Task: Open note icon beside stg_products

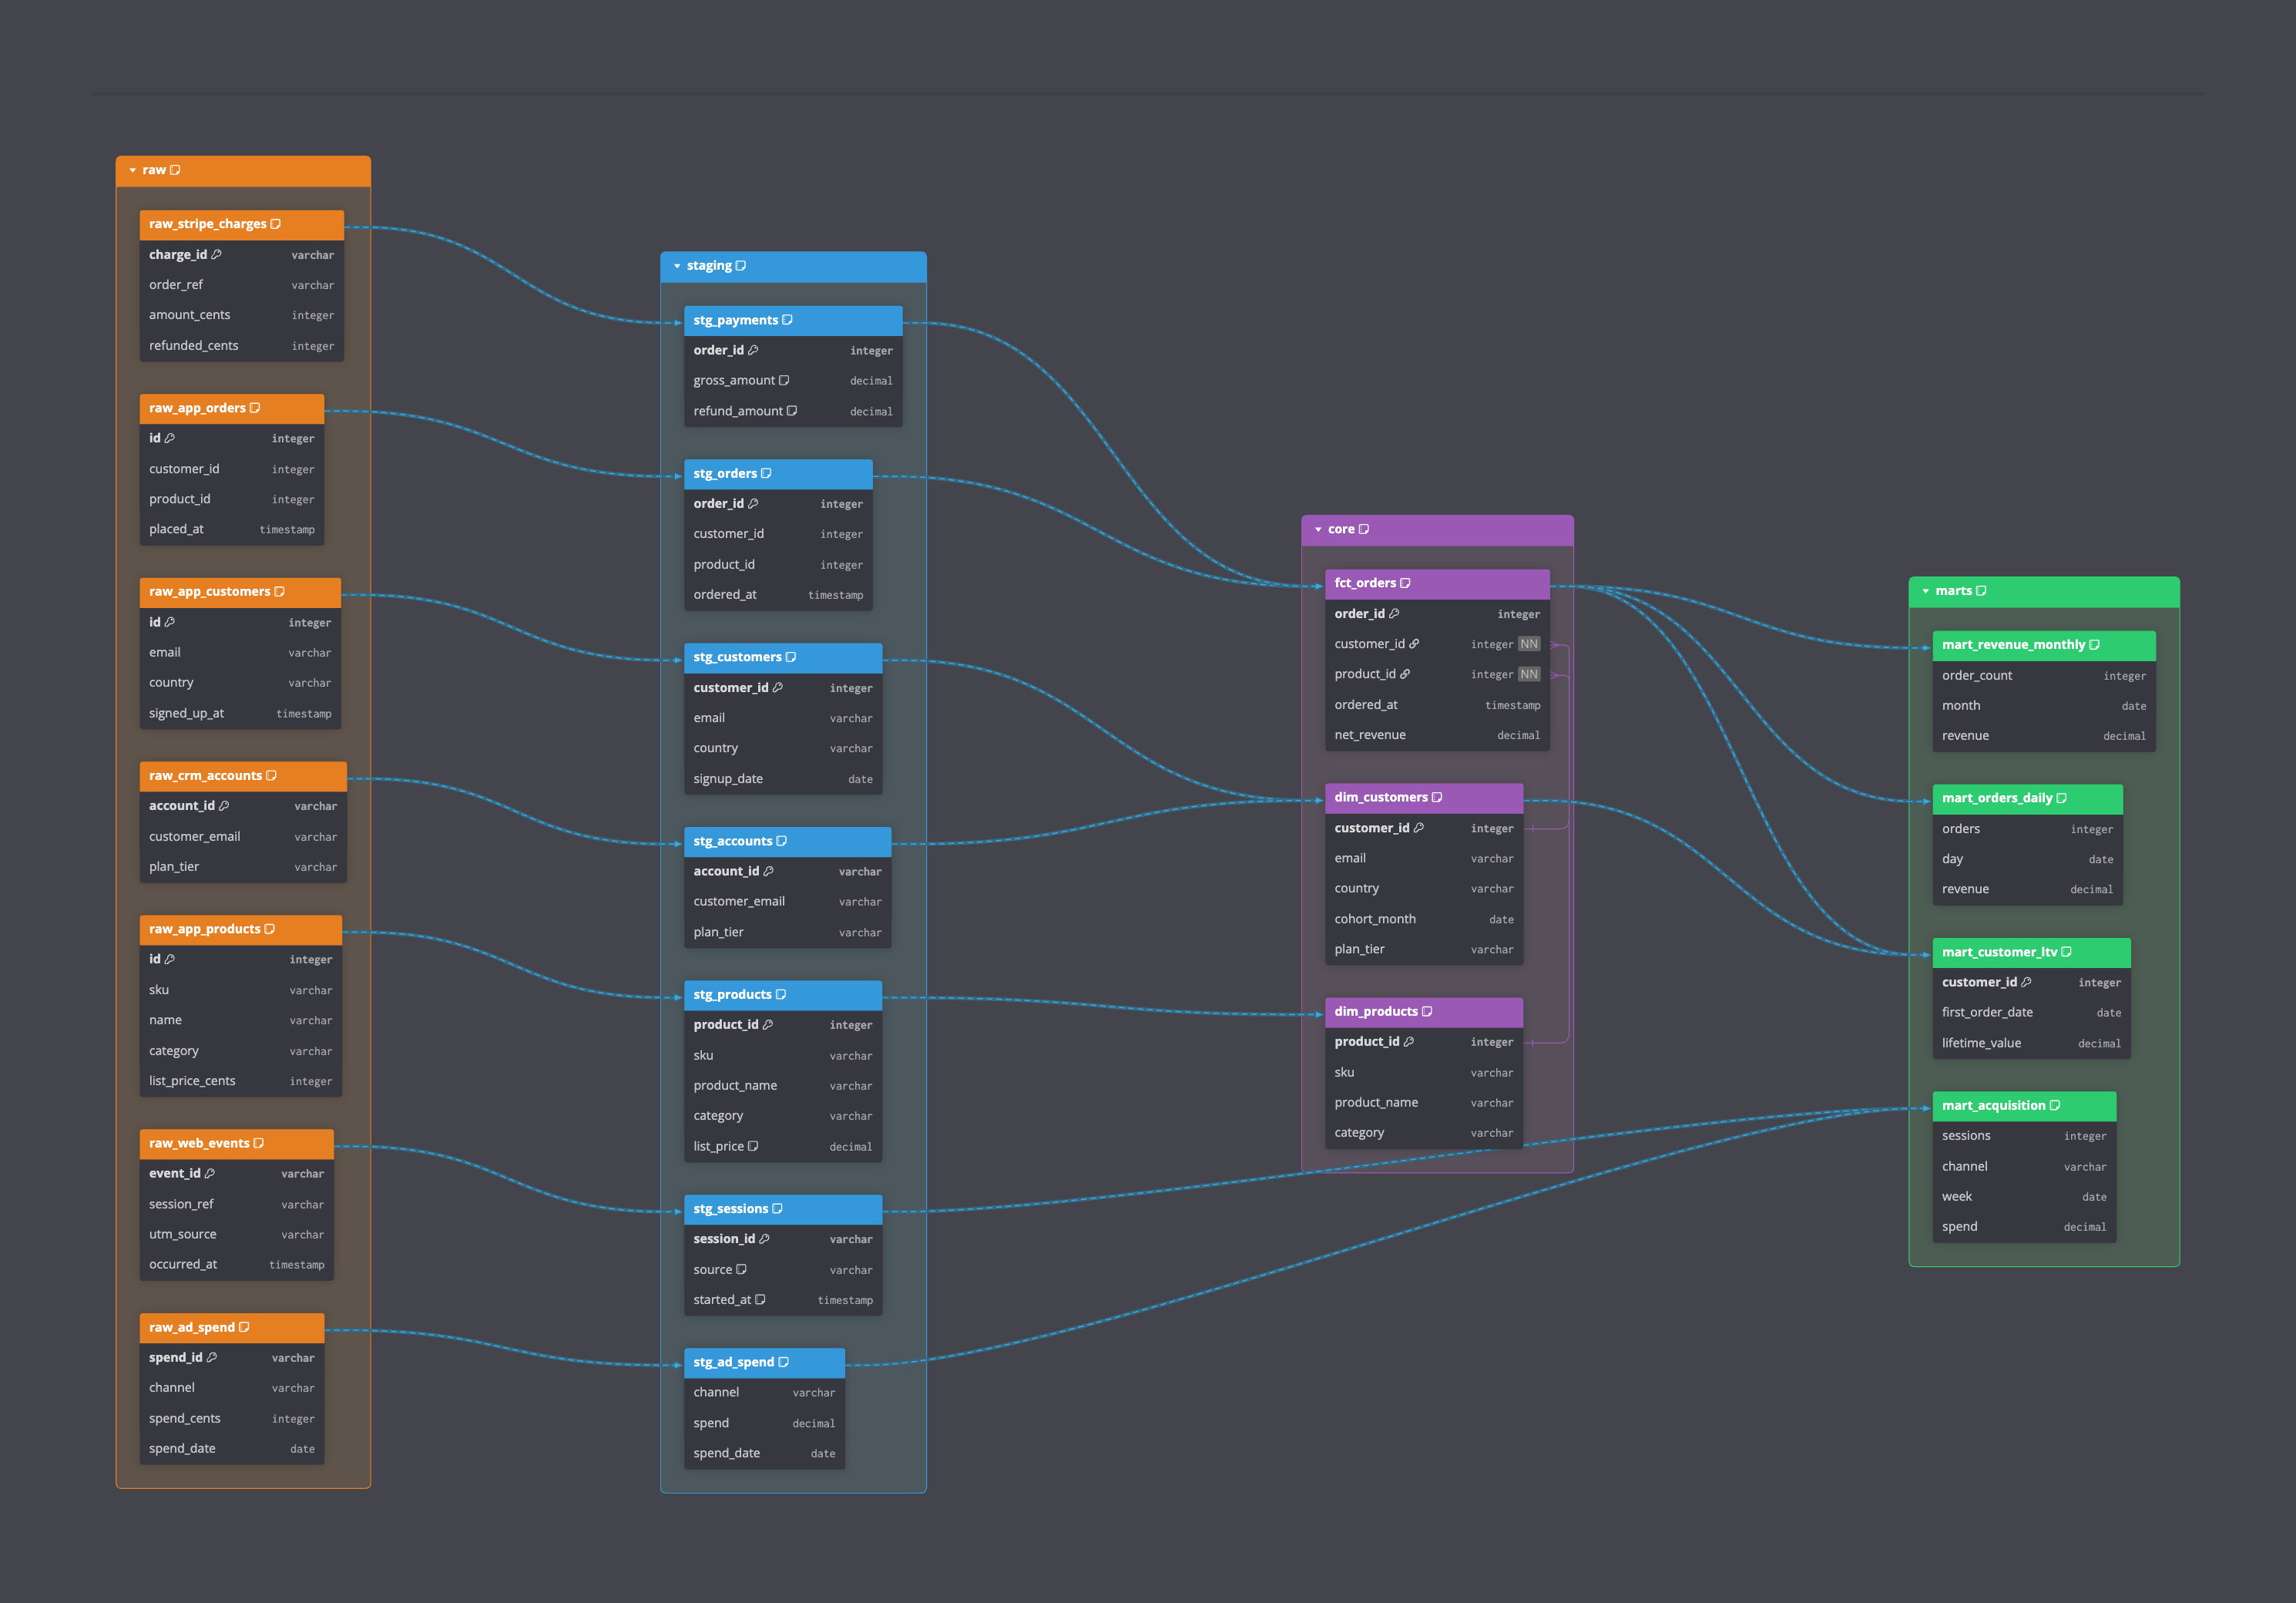Action: coord(780,995)
